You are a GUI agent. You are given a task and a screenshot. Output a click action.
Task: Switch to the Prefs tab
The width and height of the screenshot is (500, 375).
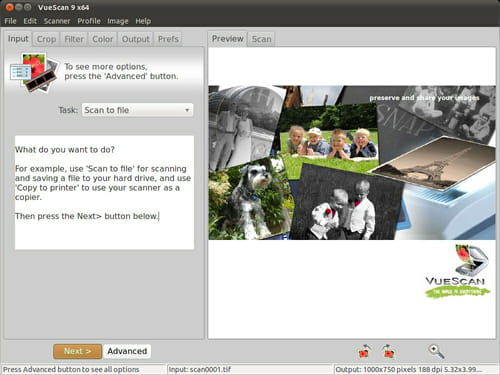[x=168, y=39]
